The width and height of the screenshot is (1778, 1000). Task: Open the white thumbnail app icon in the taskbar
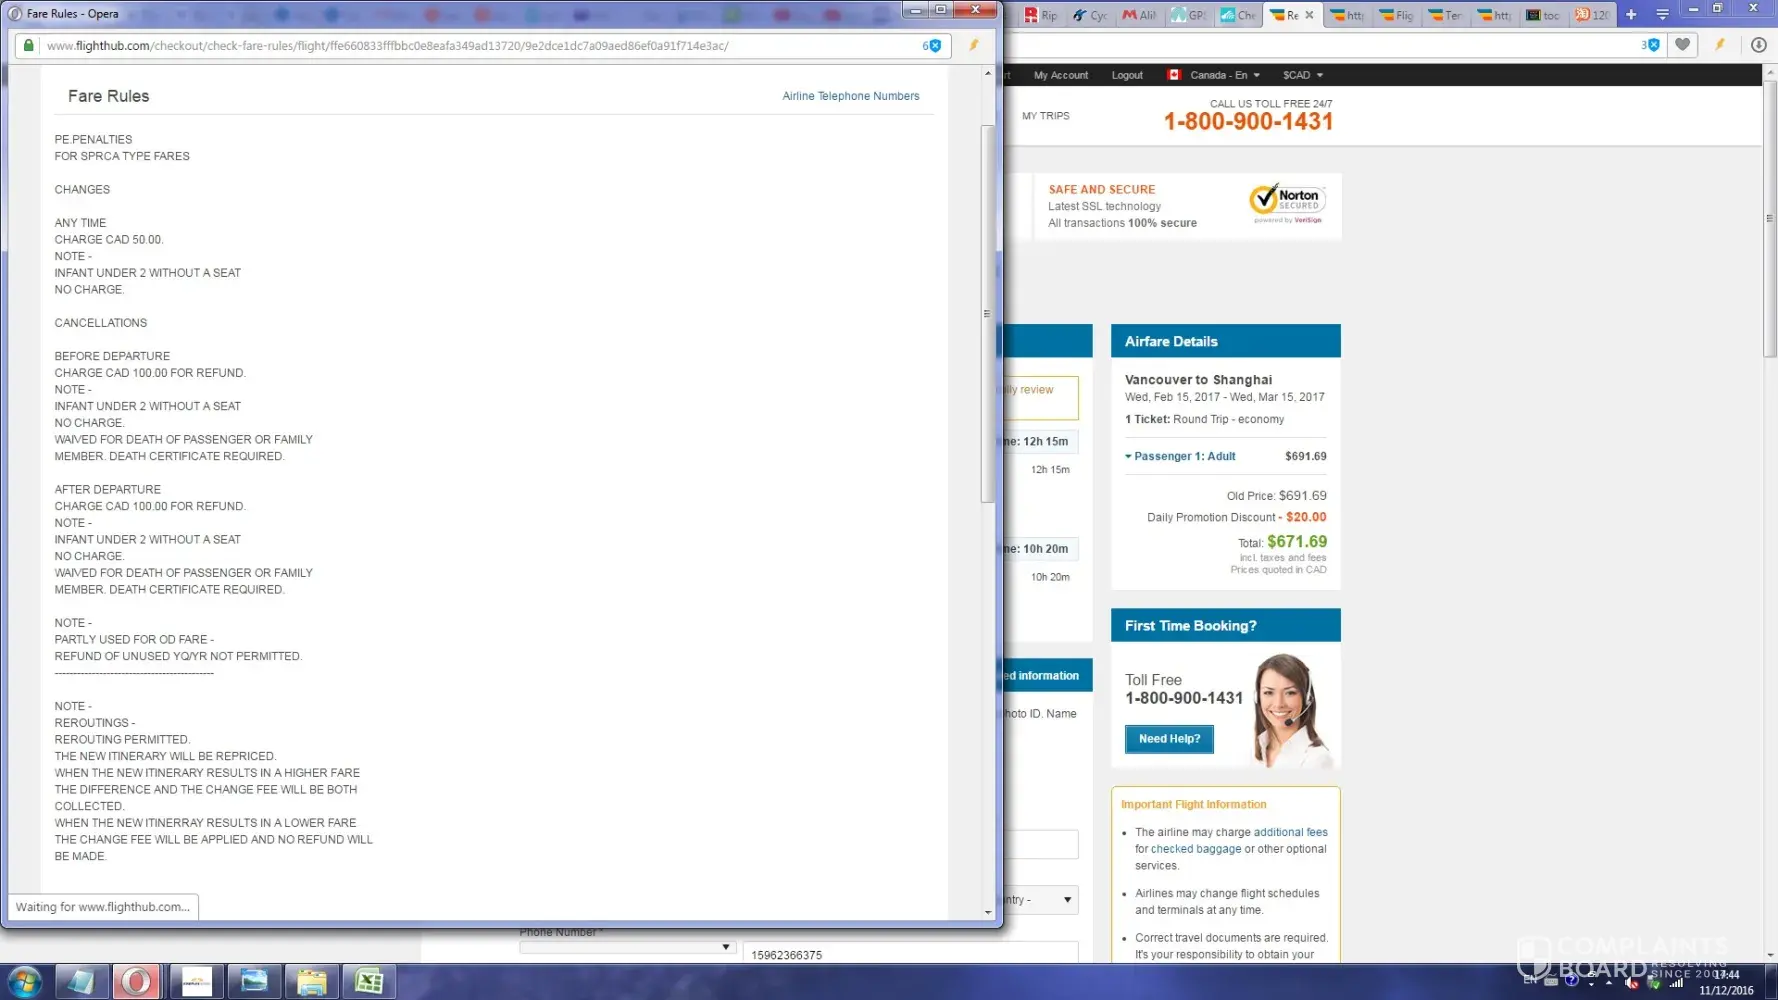click(x=196, y=981)
